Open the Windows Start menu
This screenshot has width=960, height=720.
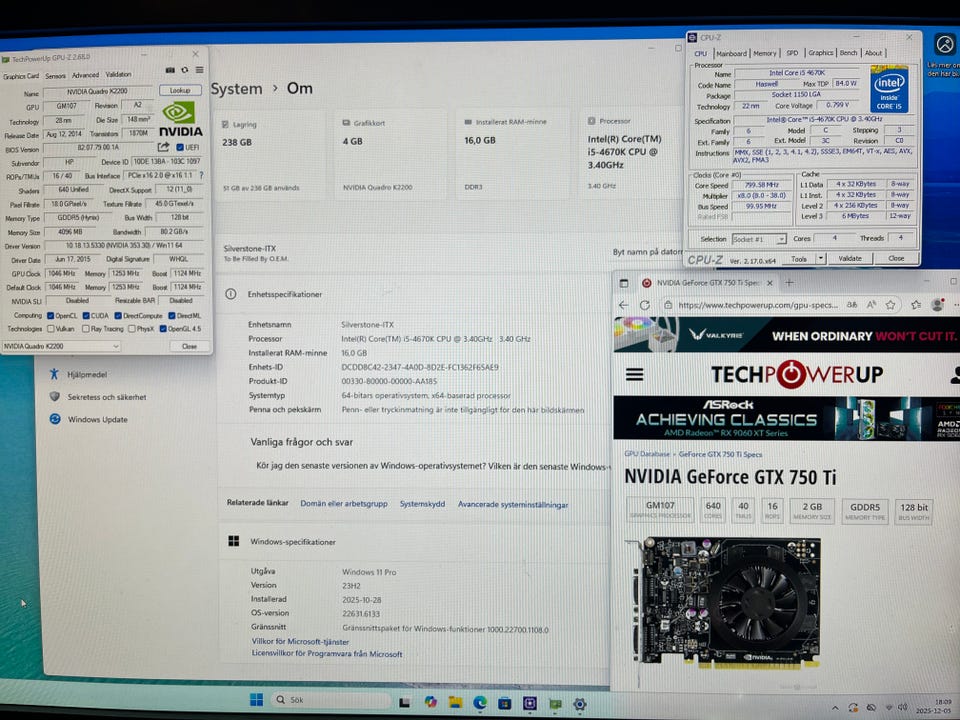(257, 700)
